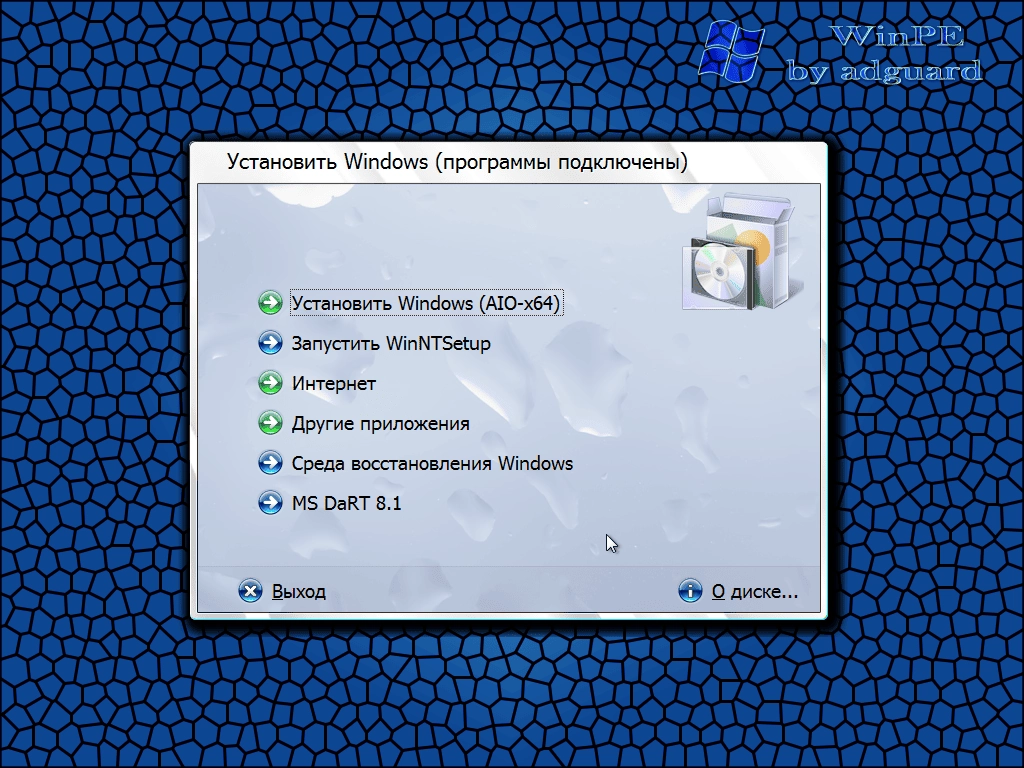The width and height of the screenshot is (1024, 768).
Task: Open Другие приложения submenu
Action: click(380, 424)
